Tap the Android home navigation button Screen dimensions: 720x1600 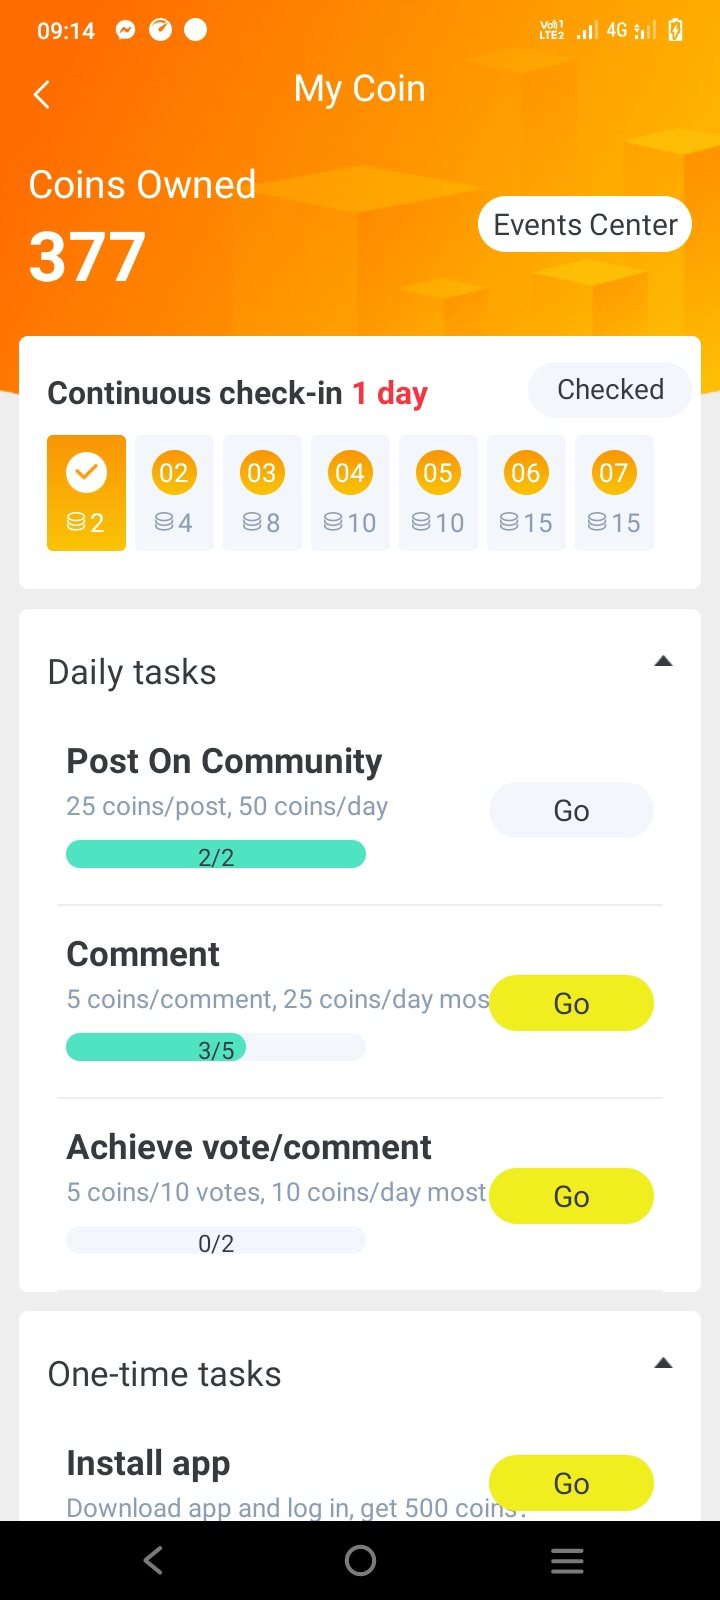360,1560
